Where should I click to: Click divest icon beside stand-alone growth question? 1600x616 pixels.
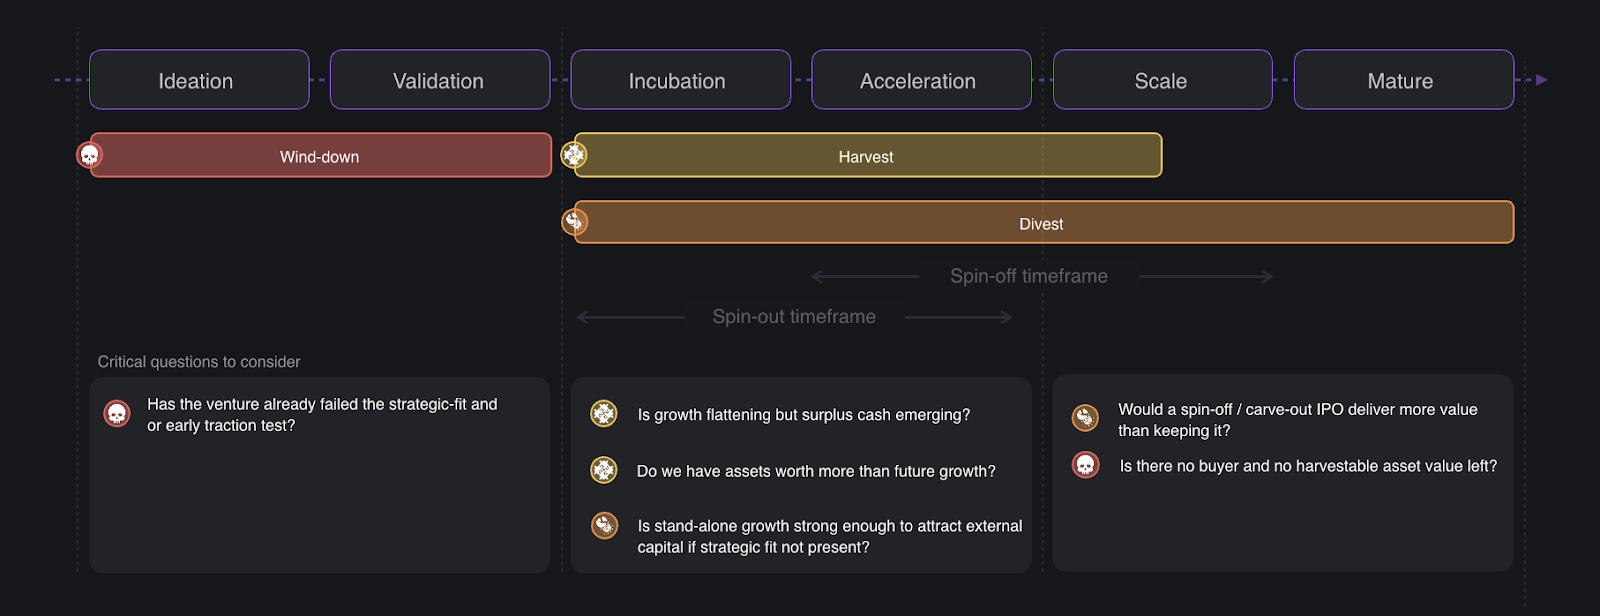tap(605, 525)
